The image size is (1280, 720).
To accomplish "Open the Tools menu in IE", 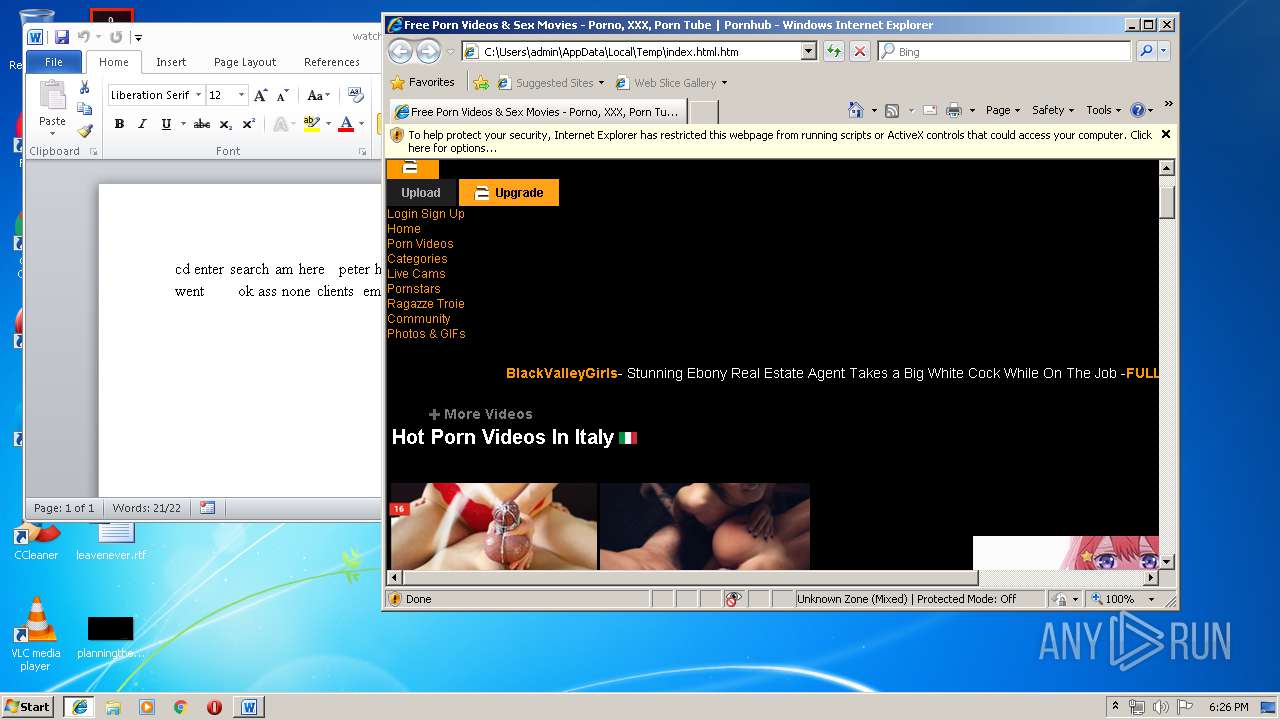I will (x=1104, y=110).
